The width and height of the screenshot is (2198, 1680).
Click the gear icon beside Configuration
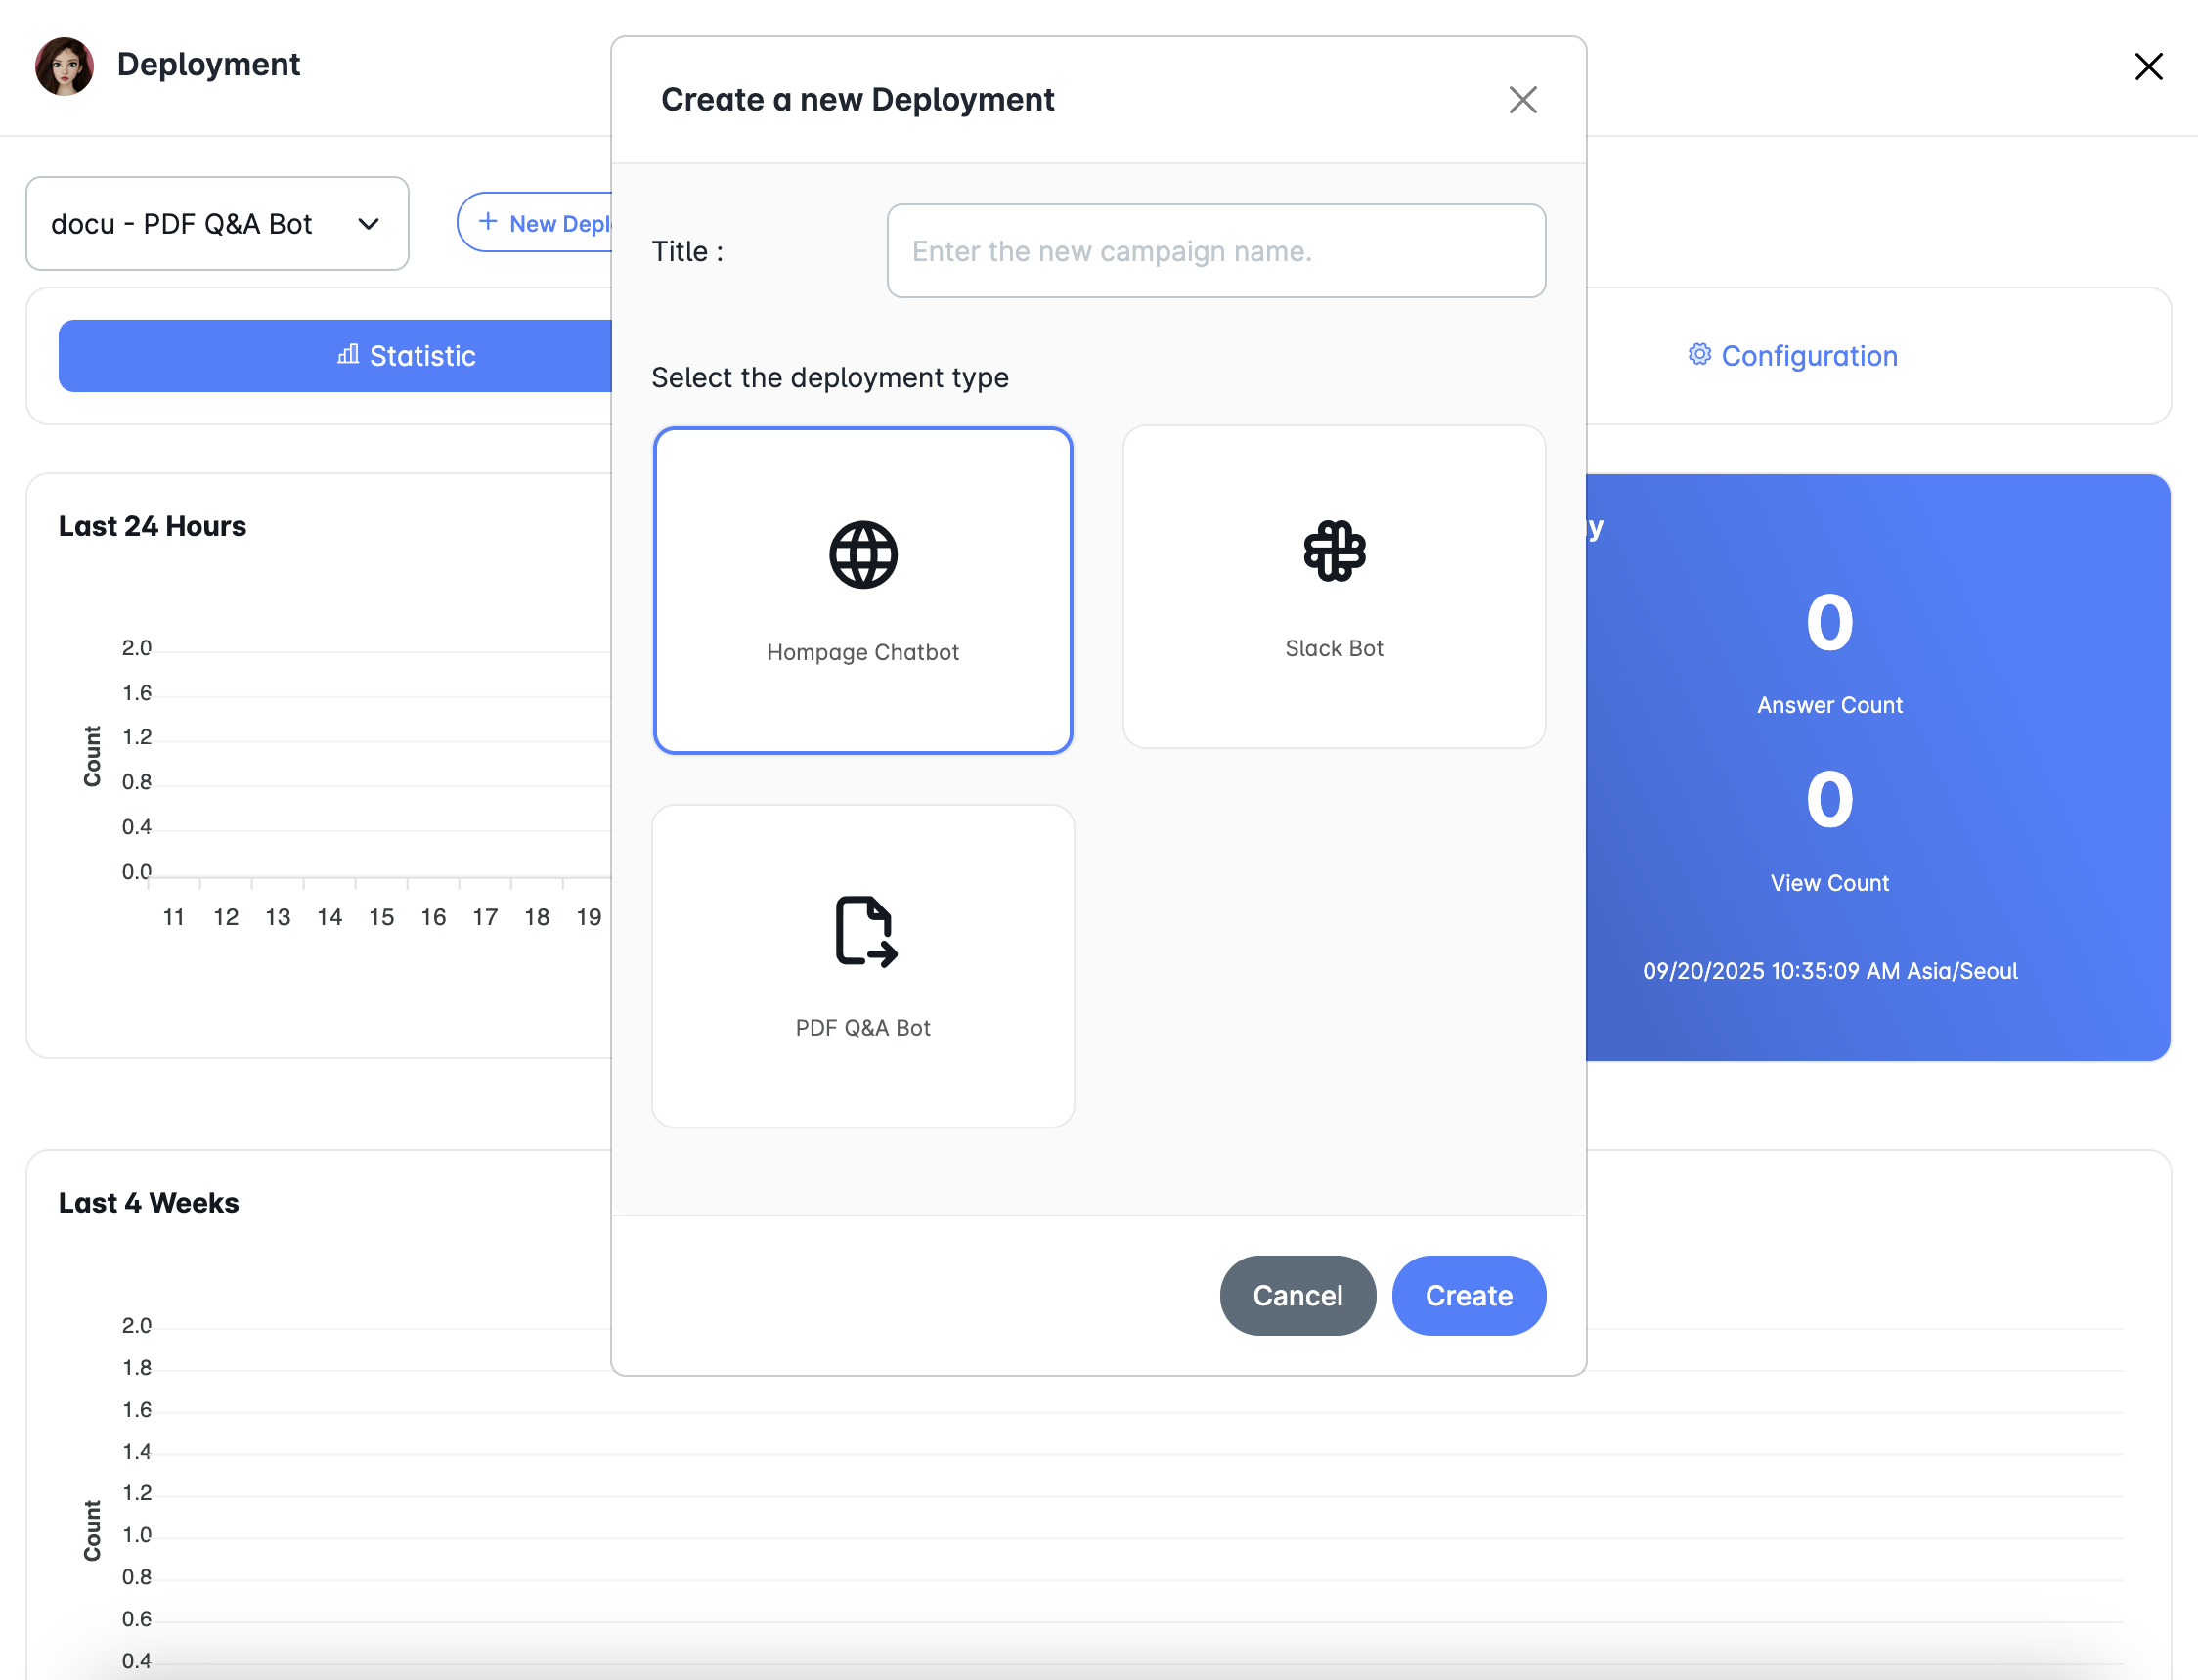click(1699, 355)
